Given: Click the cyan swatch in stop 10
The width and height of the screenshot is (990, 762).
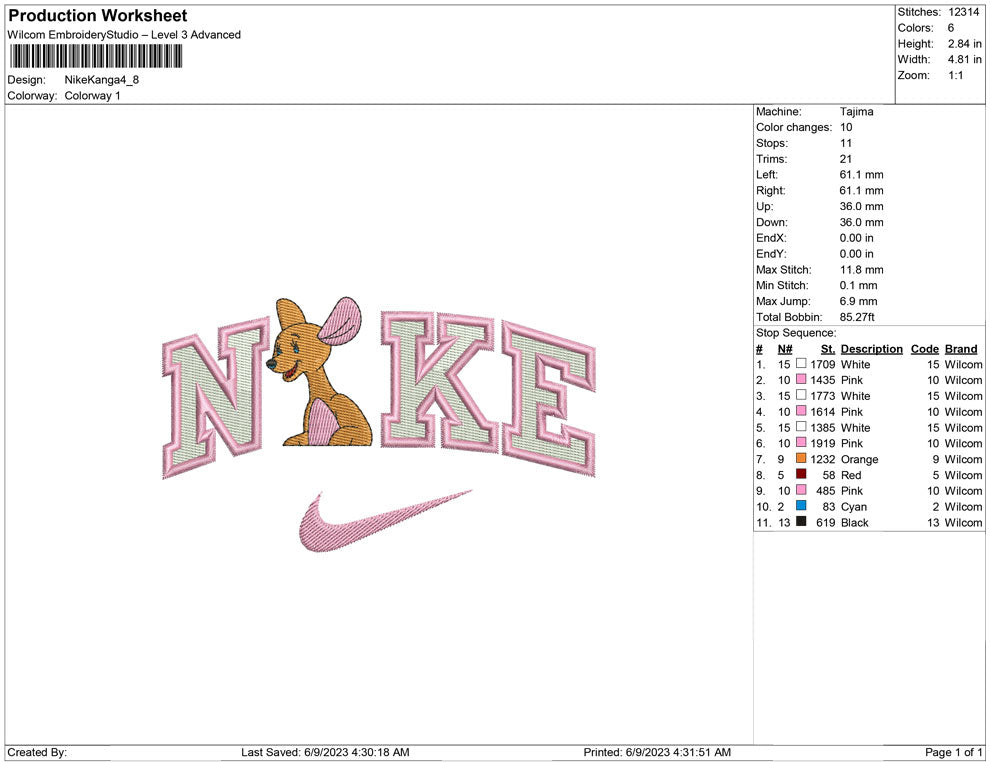Looking at the screenshot, I should [801, 506].
